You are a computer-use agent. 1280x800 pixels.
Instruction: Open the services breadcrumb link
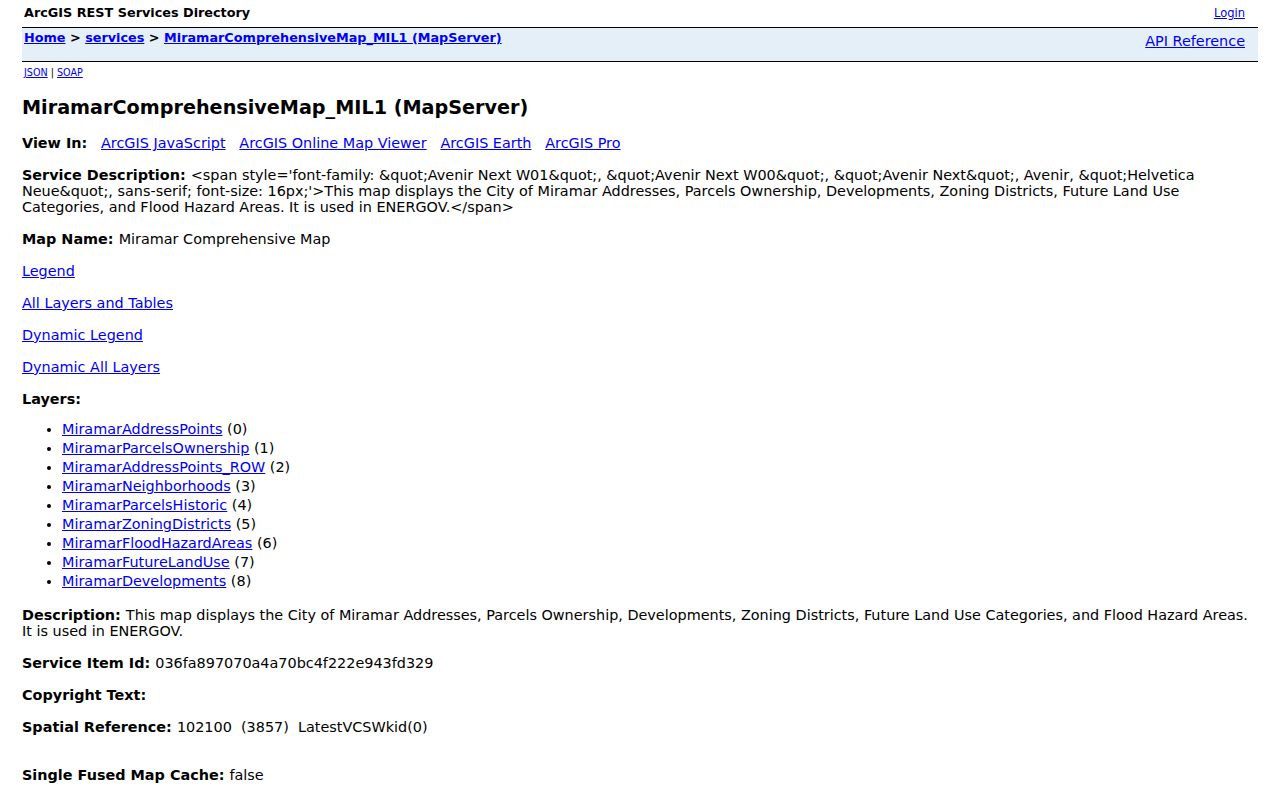pos(115,38)
